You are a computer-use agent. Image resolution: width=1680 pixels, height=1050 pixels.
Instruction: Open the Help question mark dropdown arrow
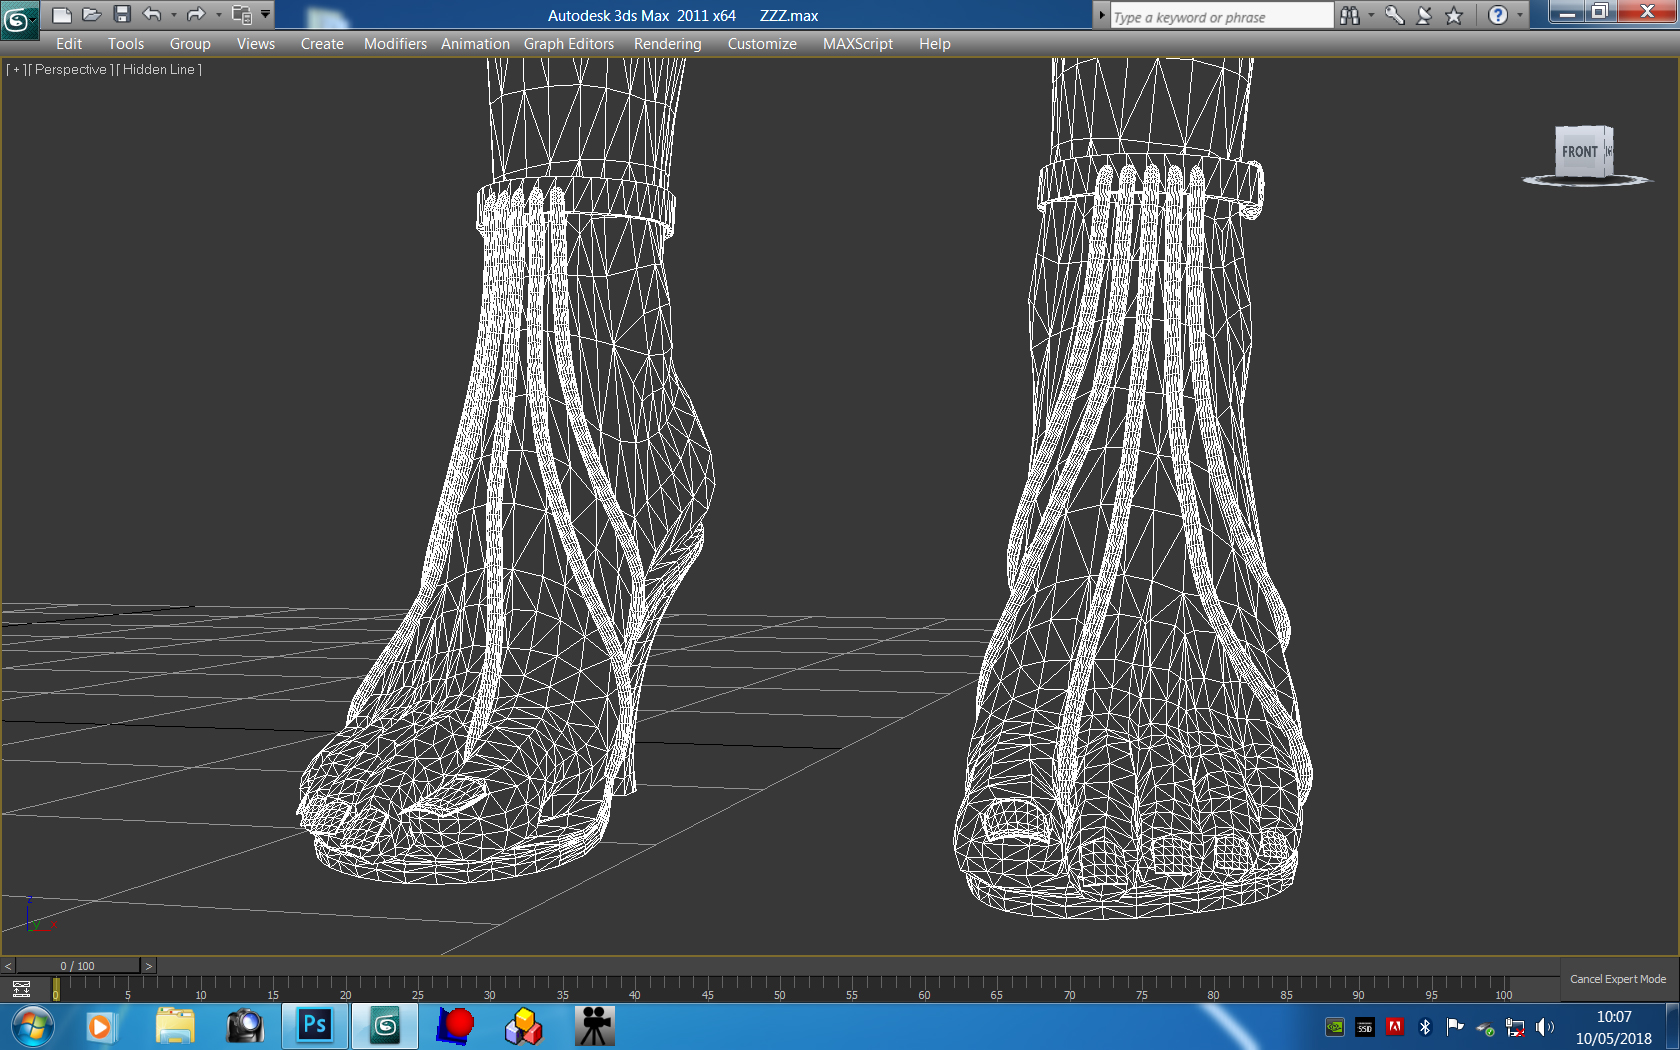coord(1520,15)
